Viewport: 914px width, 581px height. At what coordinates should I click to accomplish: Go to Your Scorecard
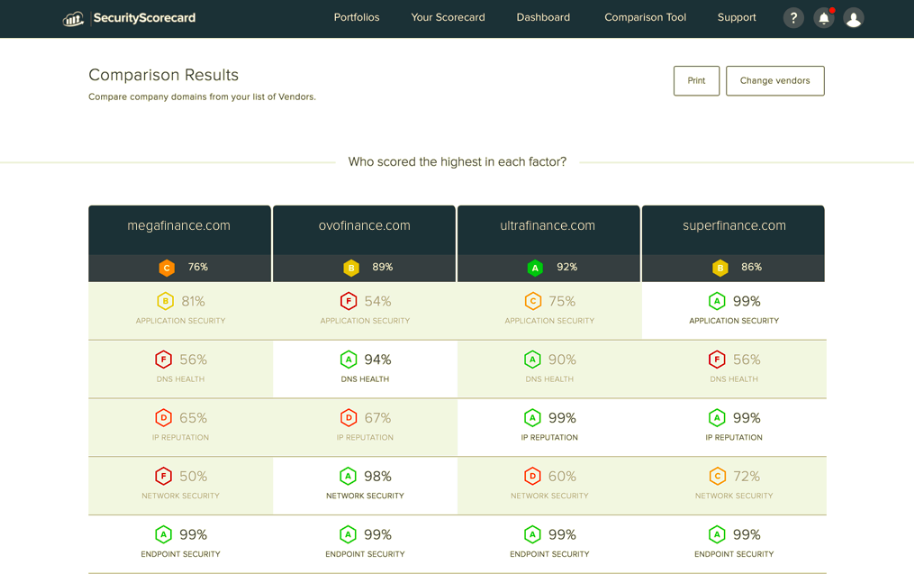(x=448, y=17)
